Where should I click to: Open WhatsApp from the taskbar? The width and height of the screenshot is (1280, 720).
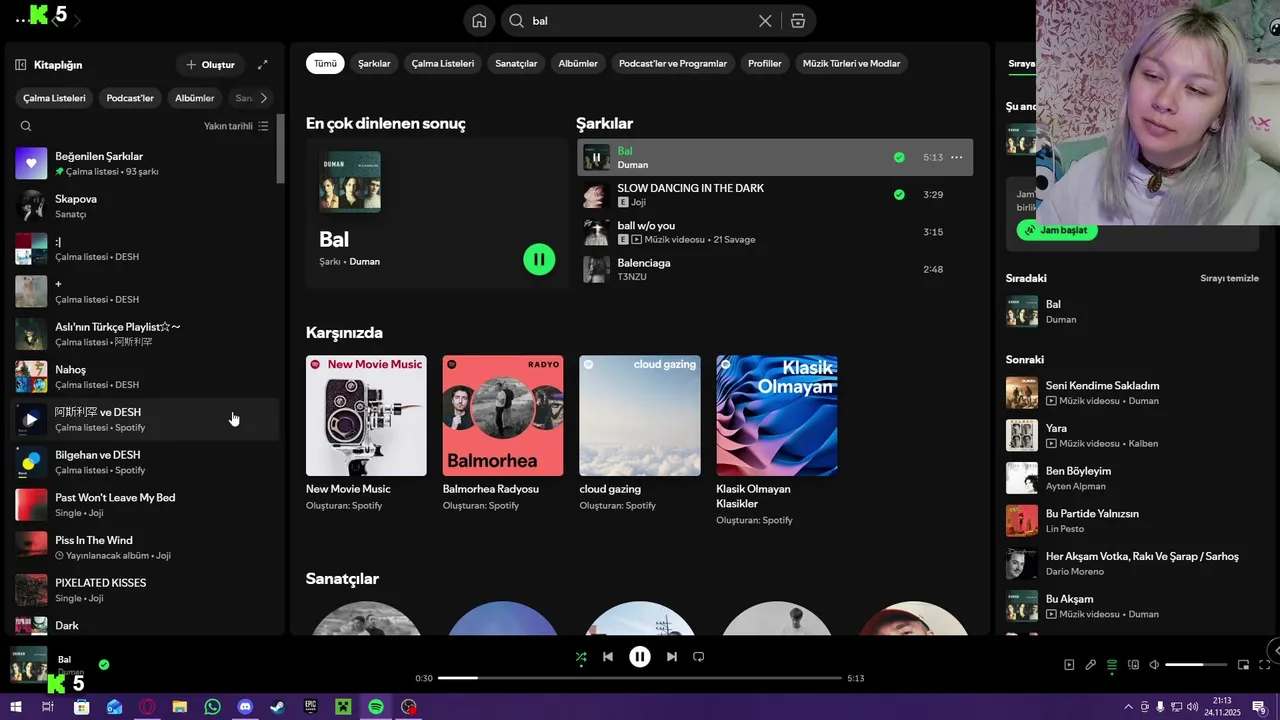pyautogui.click(x=212, y=707)
